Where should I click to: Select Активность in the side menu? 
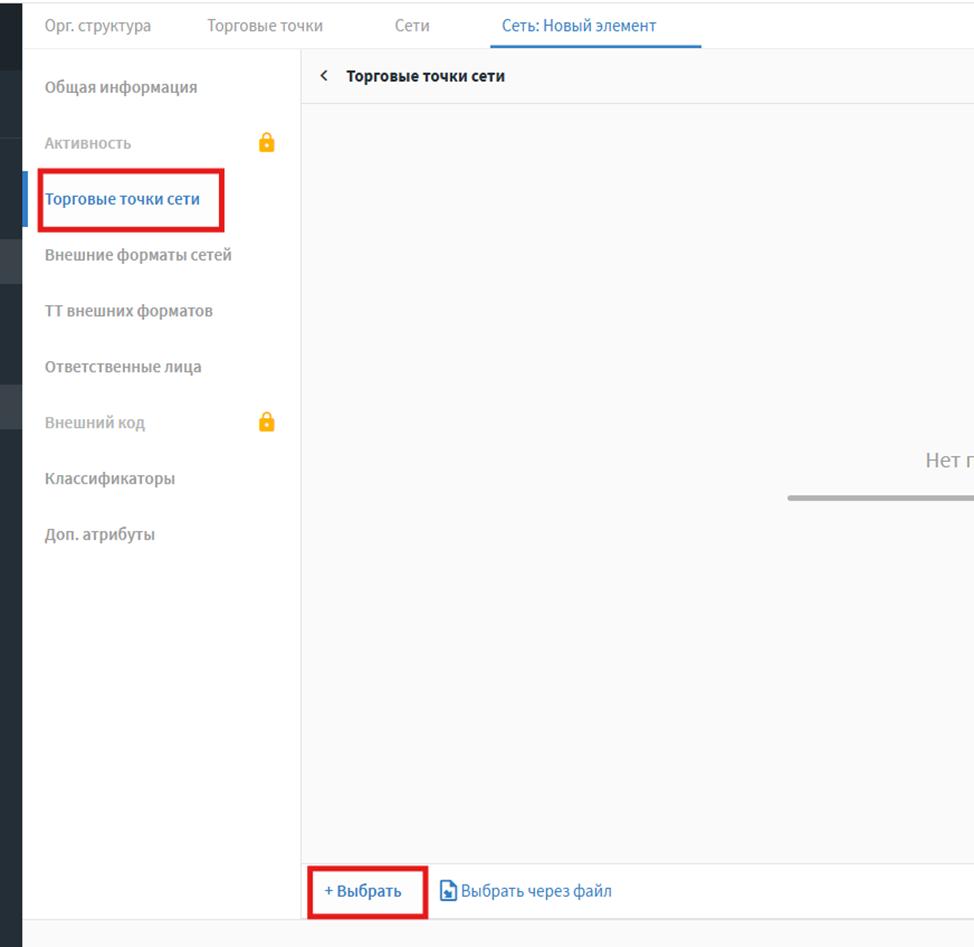click(88, 143)
